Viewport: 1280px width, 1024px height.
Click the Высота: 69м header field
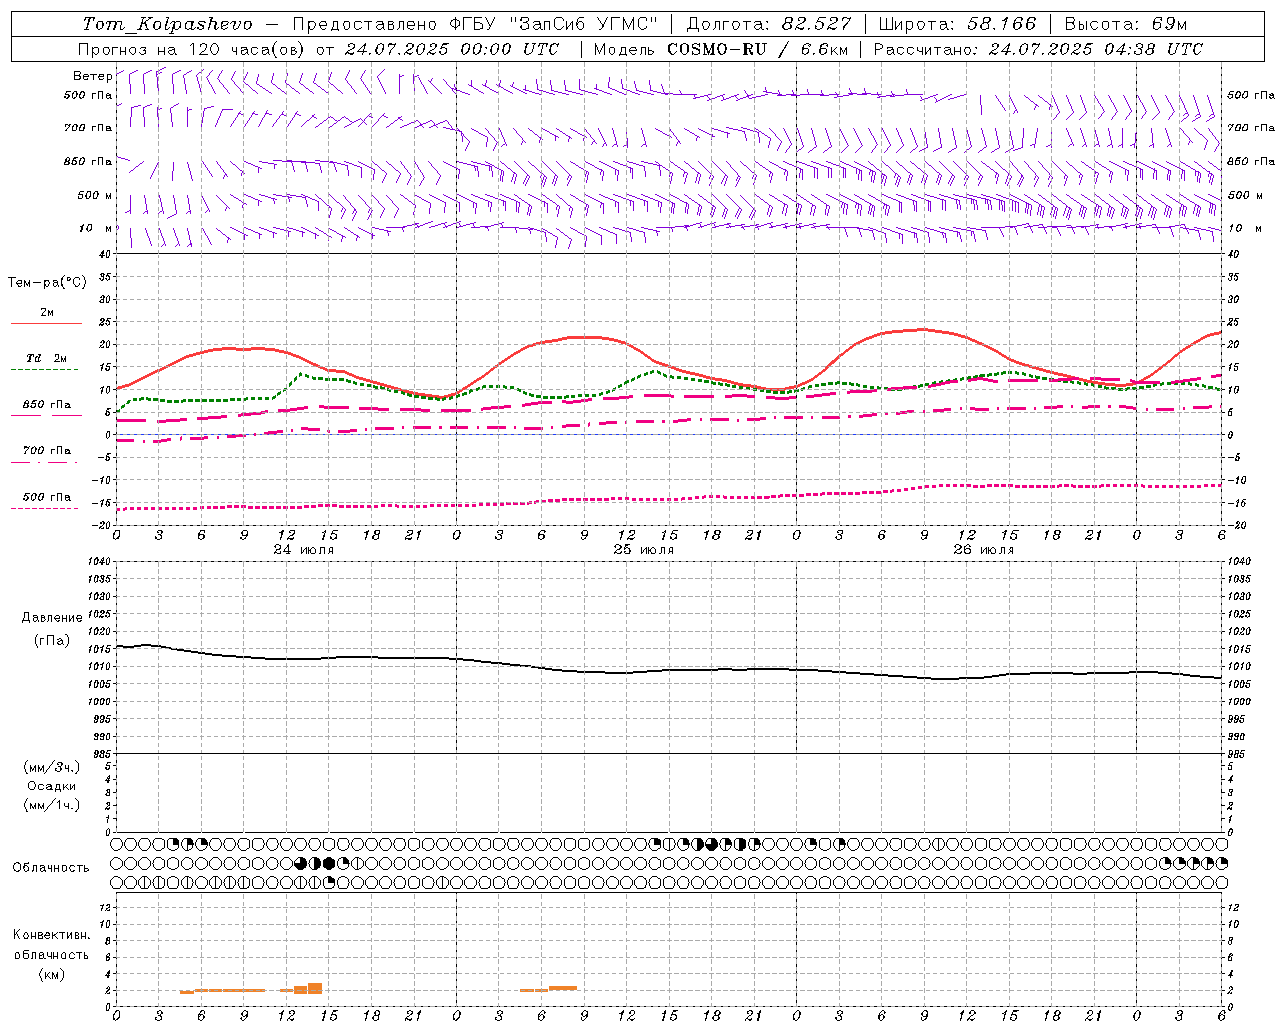(x=1126, y=24)
